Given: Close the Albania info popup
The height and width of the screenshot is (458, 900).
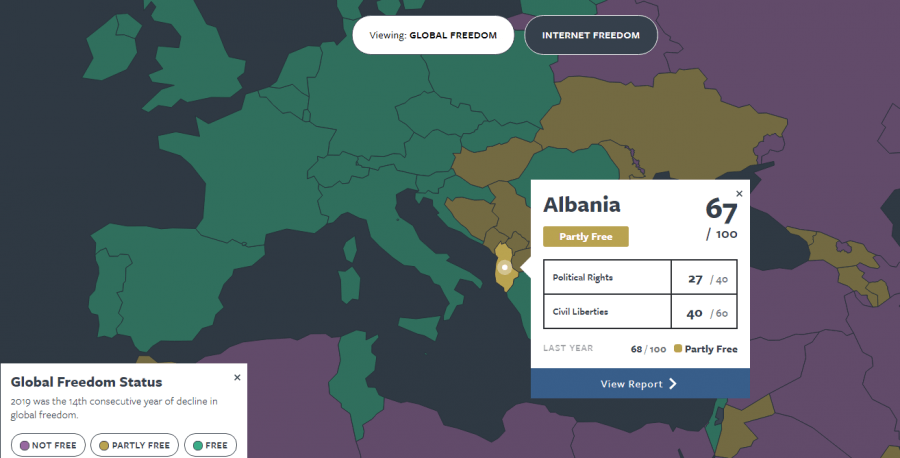Looking at the screenshot, I should (739, 194).
